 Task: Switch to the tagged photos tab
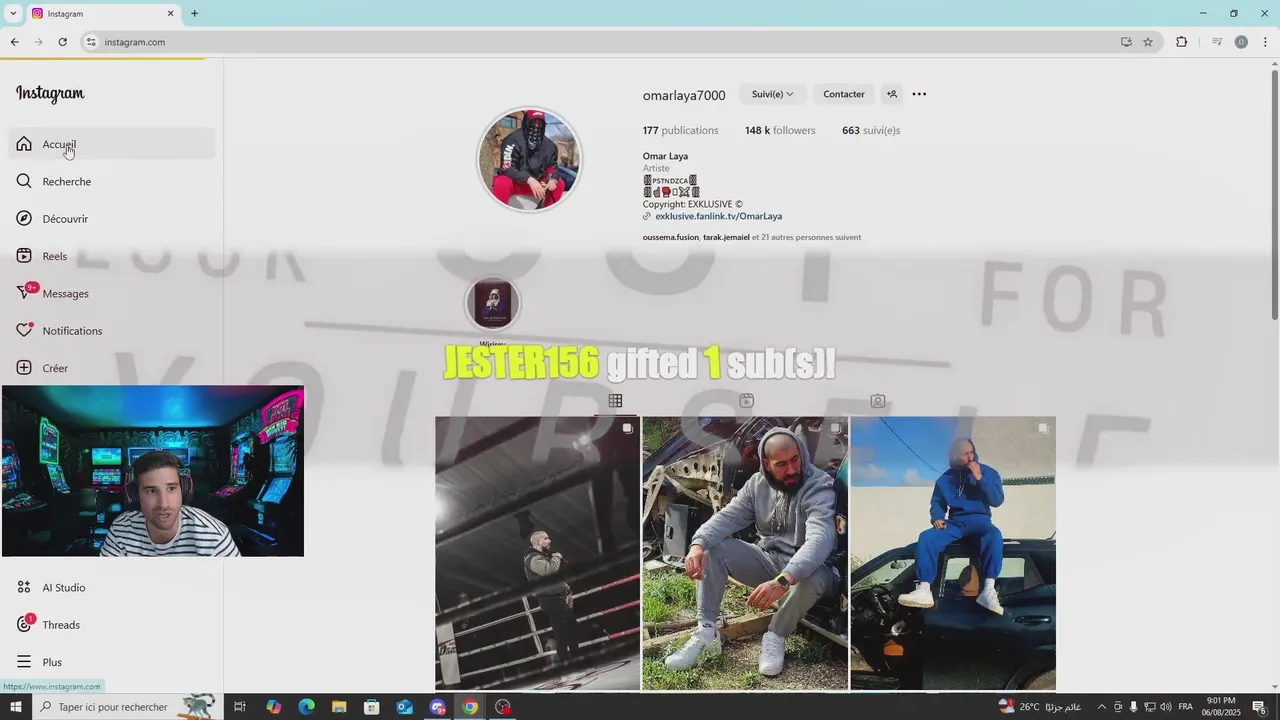[877, 401]
